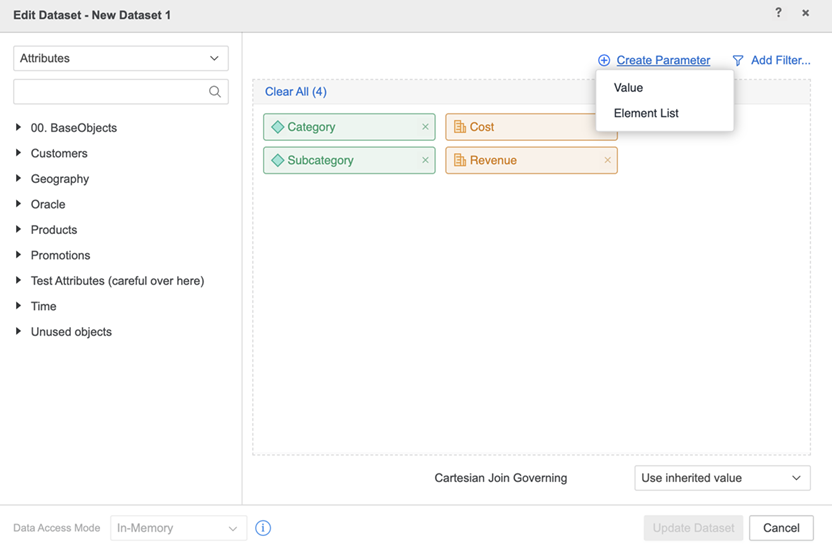Image resolution: width=832 pixels, height=554 pixels.
Task: Click the Data Access Mode info icon
Action: coord(263,528)
